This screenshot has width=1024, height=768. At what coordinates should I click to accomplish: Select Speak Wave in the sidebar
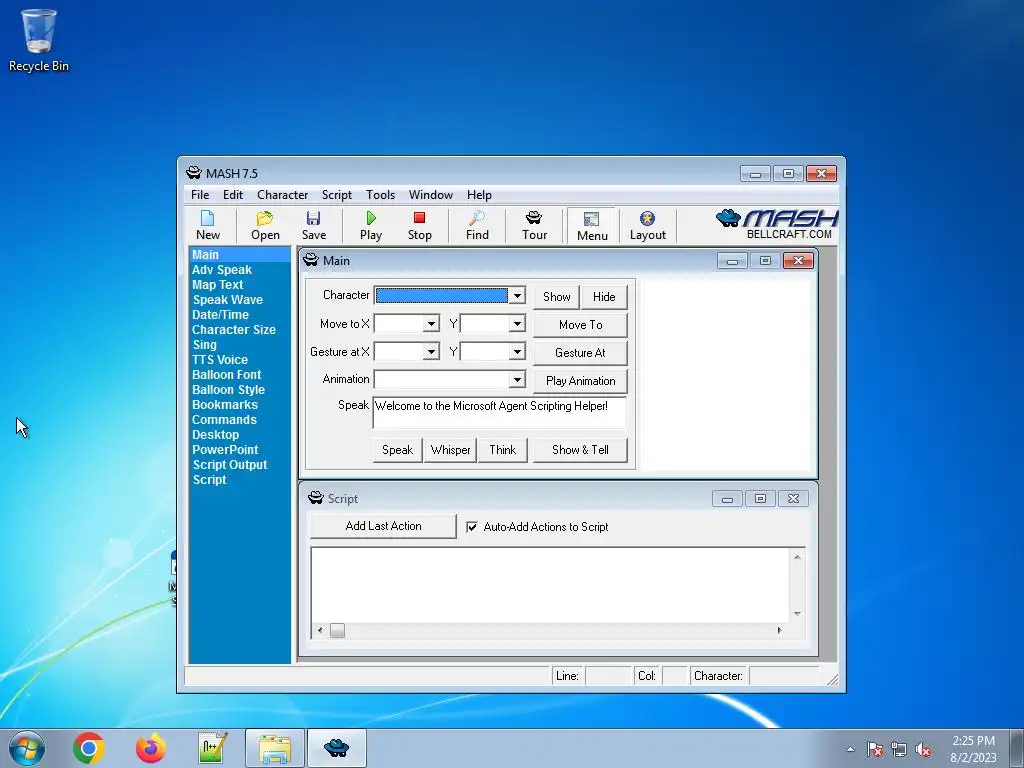227,300
